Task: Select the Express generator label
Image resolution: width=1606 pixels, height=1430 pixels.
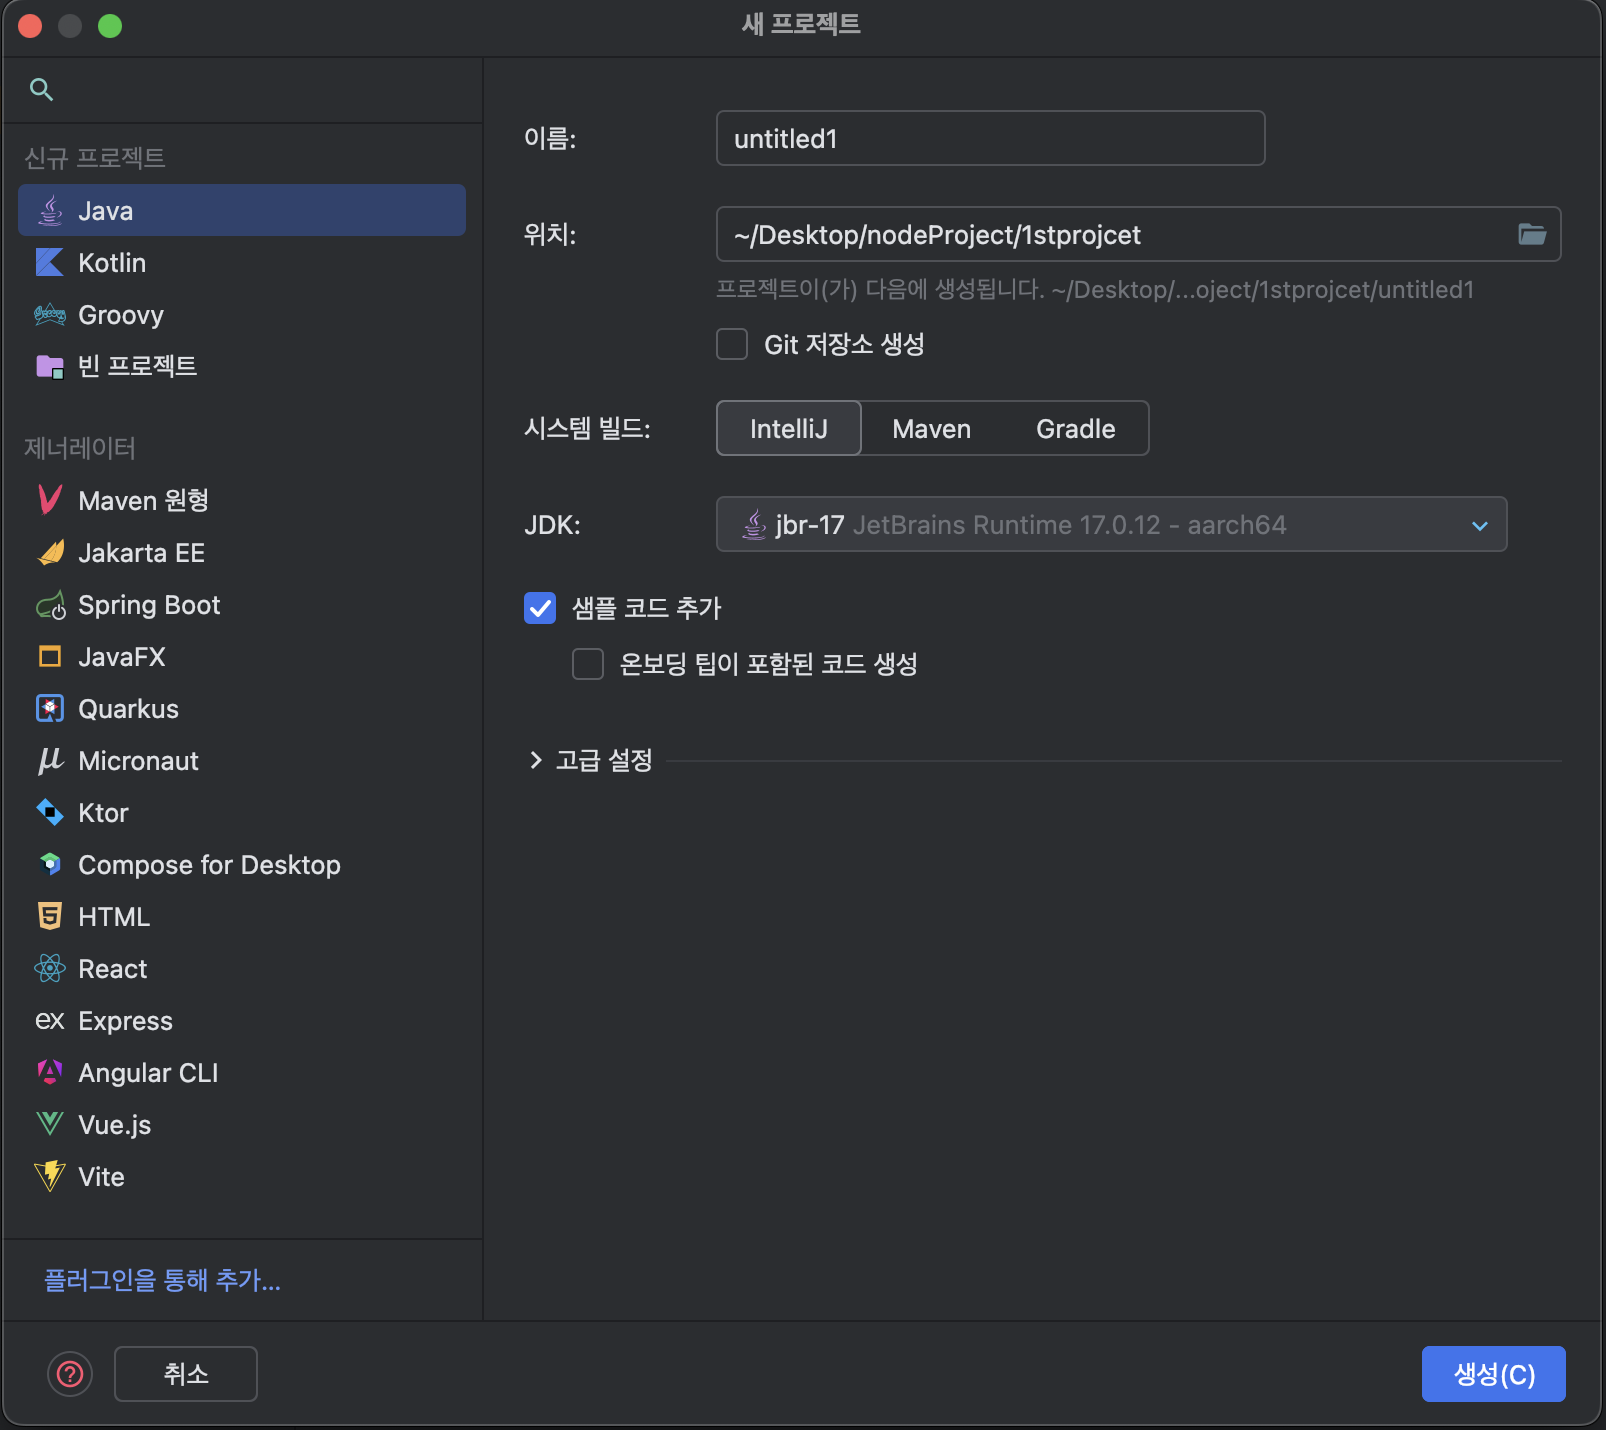Action: (x=125, y=1021)
